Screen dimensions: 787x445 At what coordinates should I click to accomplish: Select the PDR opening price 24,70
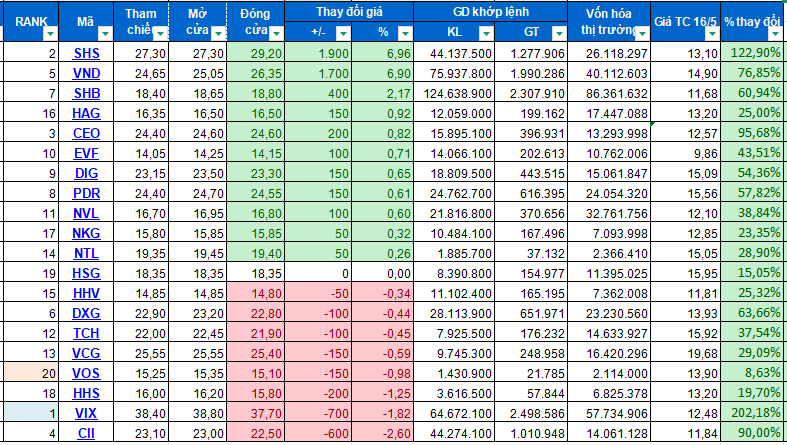click(x=198, y=193)
